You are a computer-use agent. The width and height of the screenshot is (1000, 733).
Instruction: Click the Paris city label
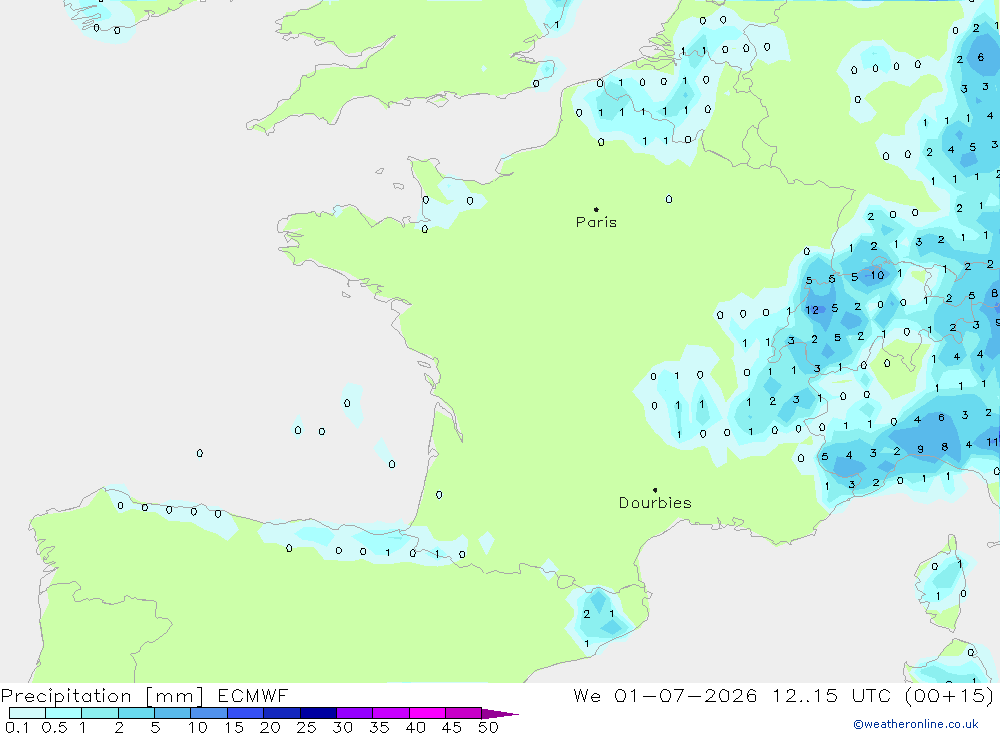pyautogui.click(x=596, y=222)
